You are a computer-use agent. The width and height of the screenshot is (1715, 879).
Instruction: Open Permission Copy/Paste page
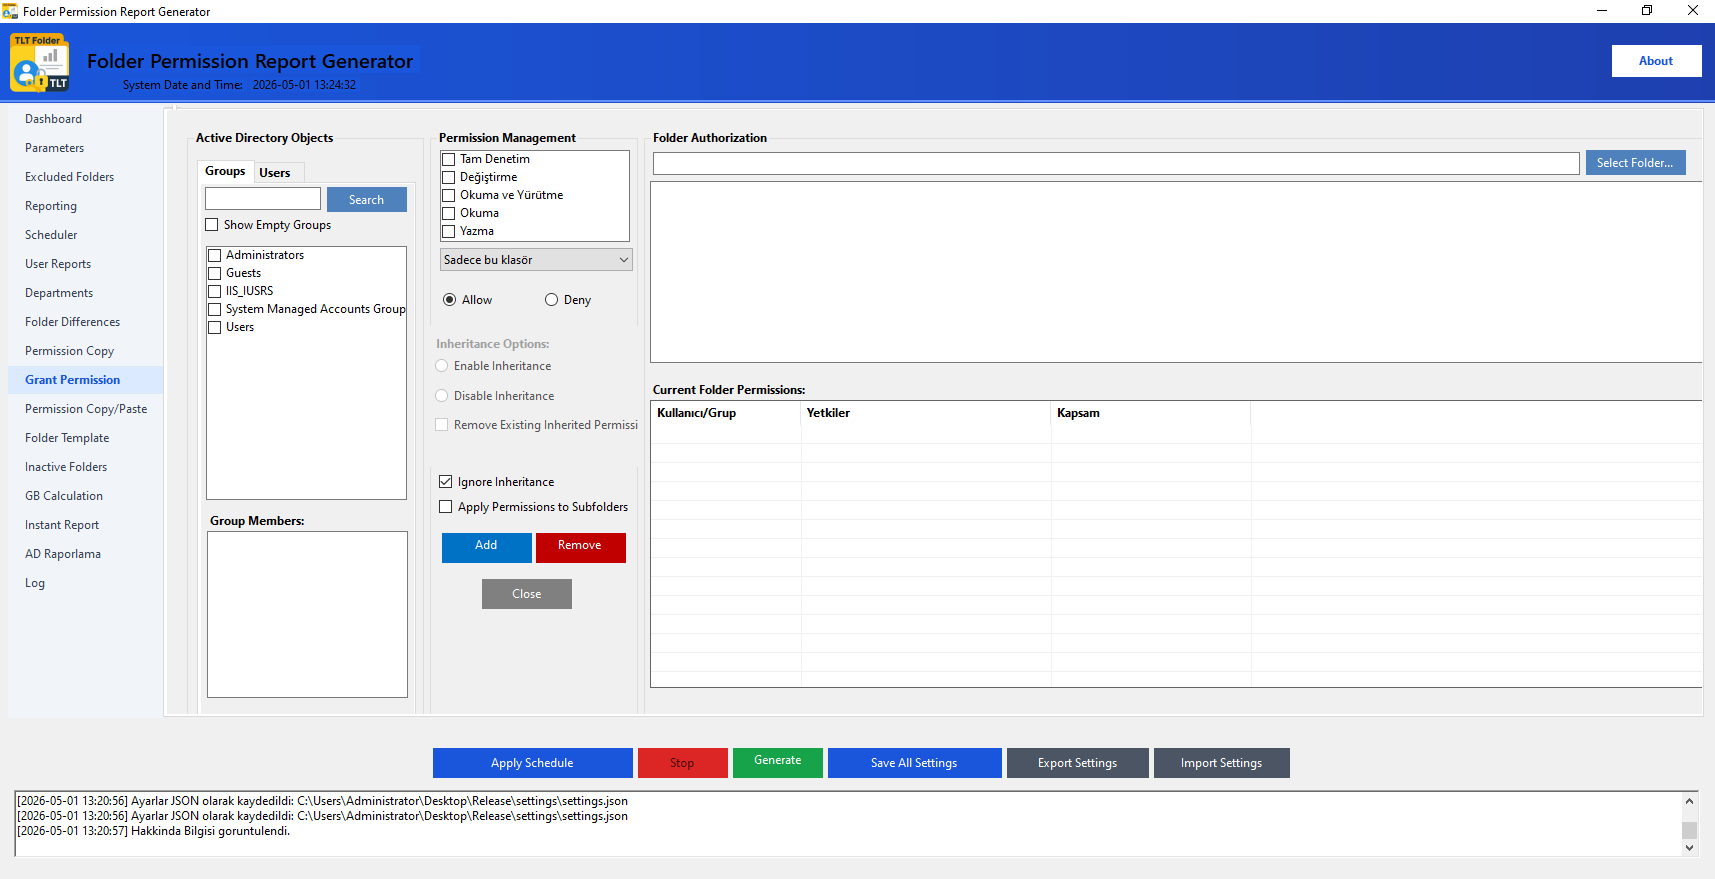pyautogui.click(x=86, y=409)
